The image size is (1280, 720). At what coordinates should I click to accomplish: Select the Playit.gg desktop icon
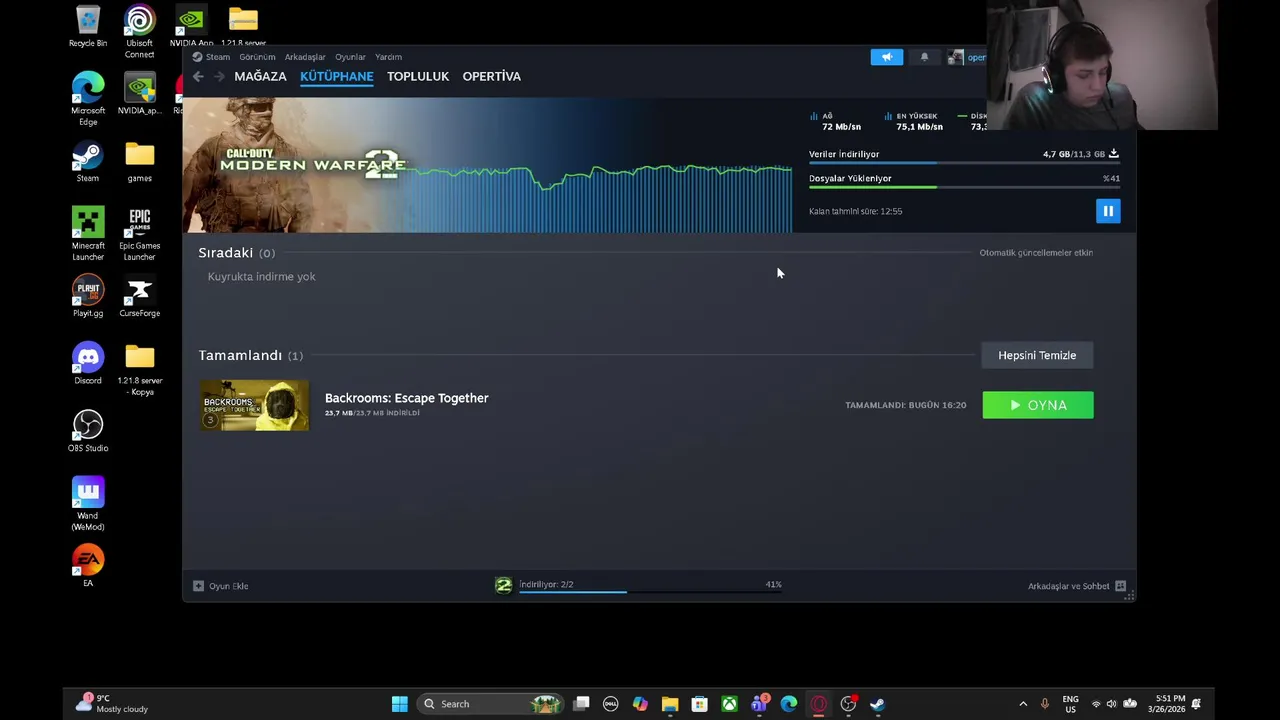pyautogui.click(x=88, y=297)
